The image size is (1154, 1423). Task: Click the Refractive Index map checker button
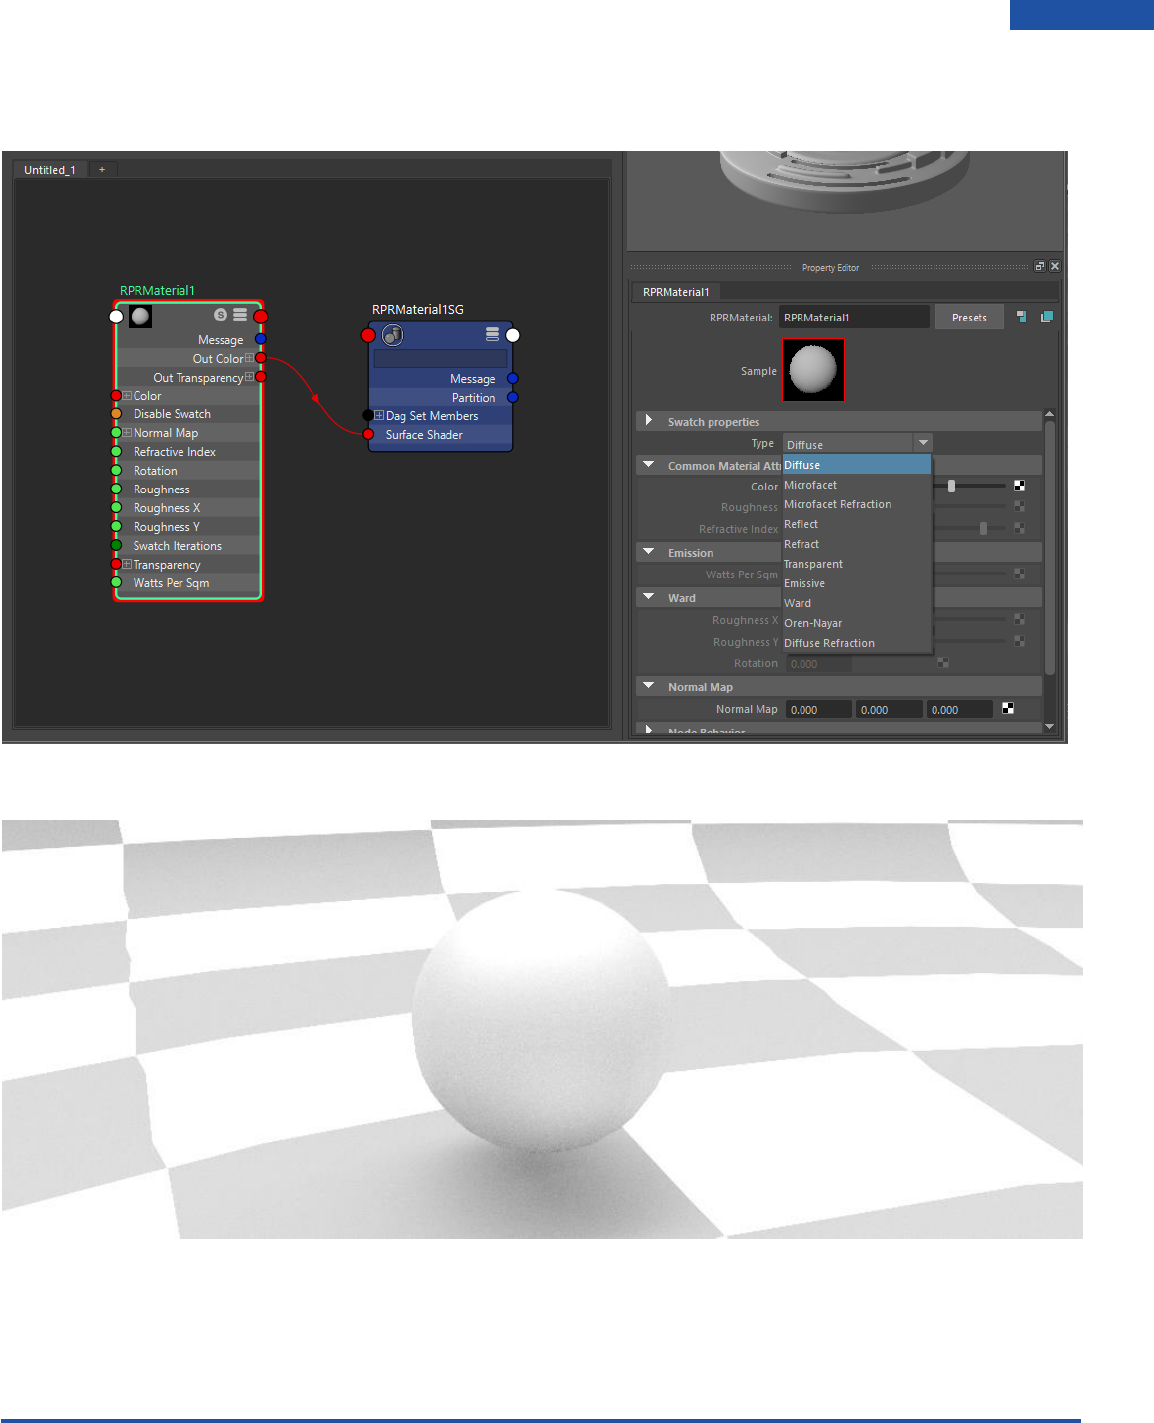tap(1019, 528)
